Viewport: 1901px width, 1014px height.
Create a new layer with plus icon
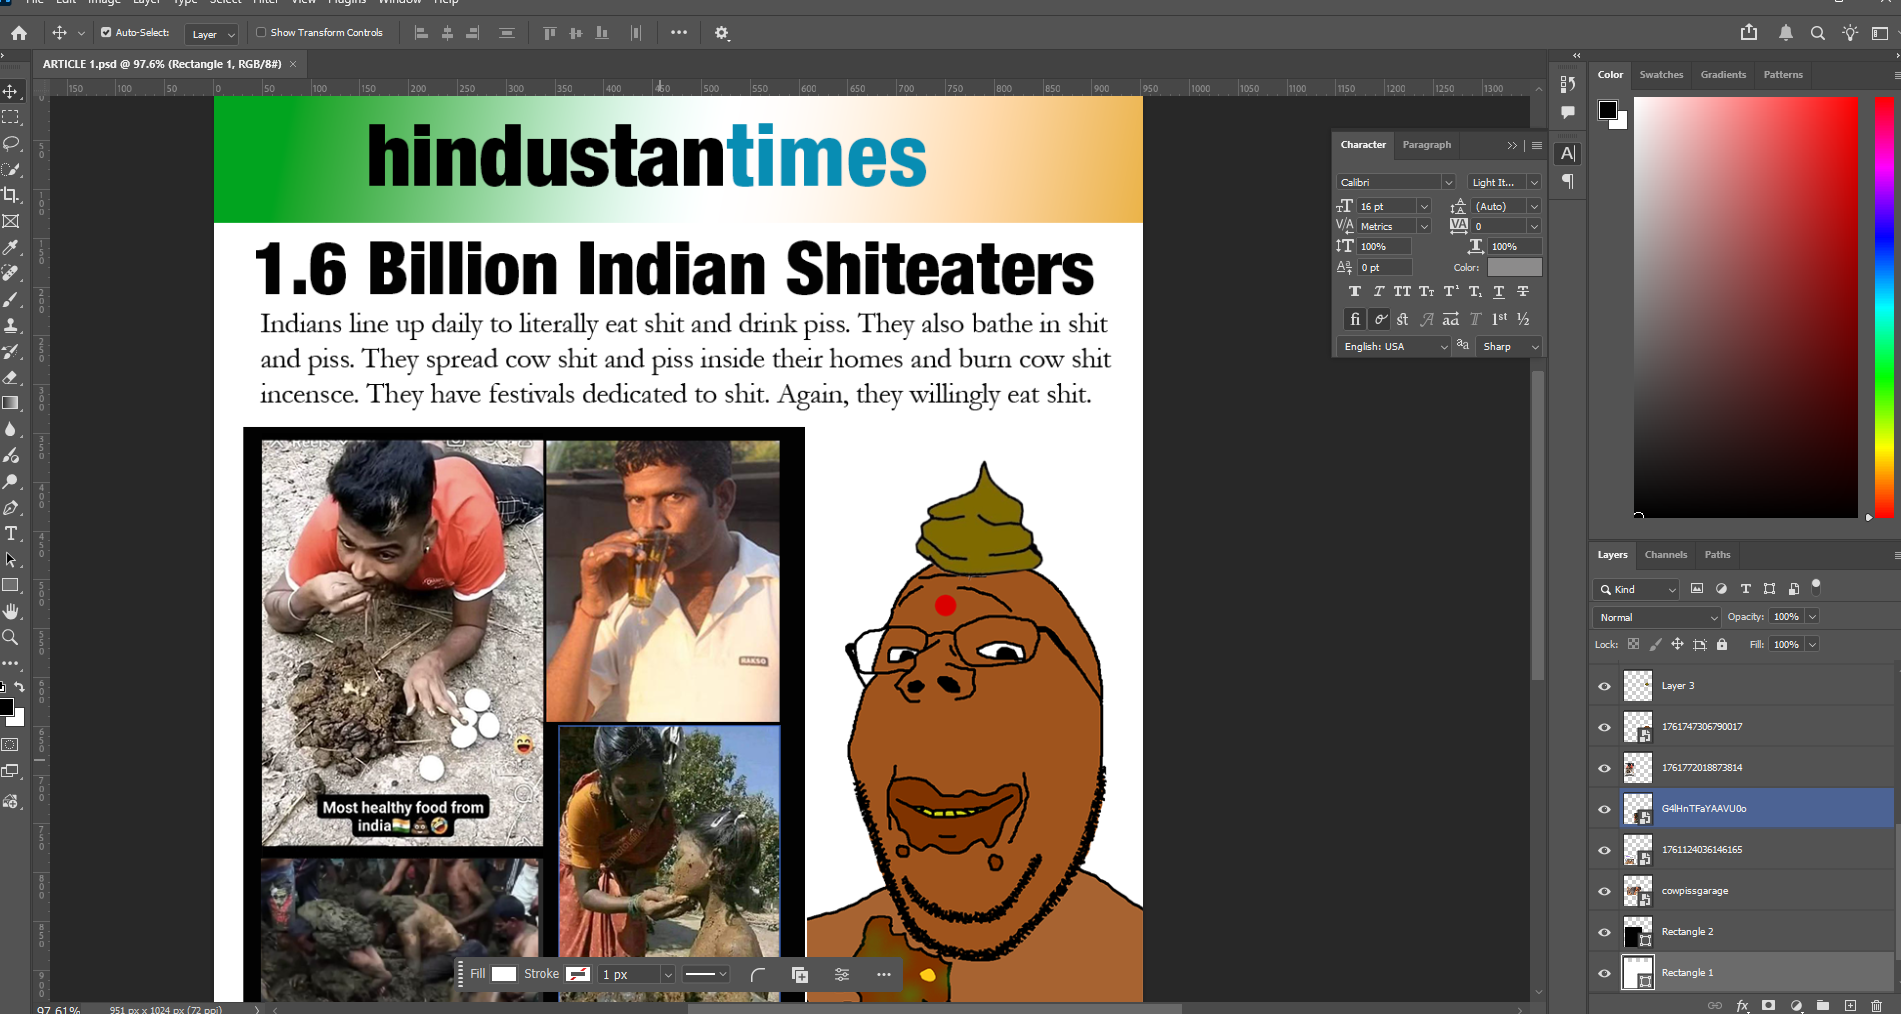tap(1850, 1005)
